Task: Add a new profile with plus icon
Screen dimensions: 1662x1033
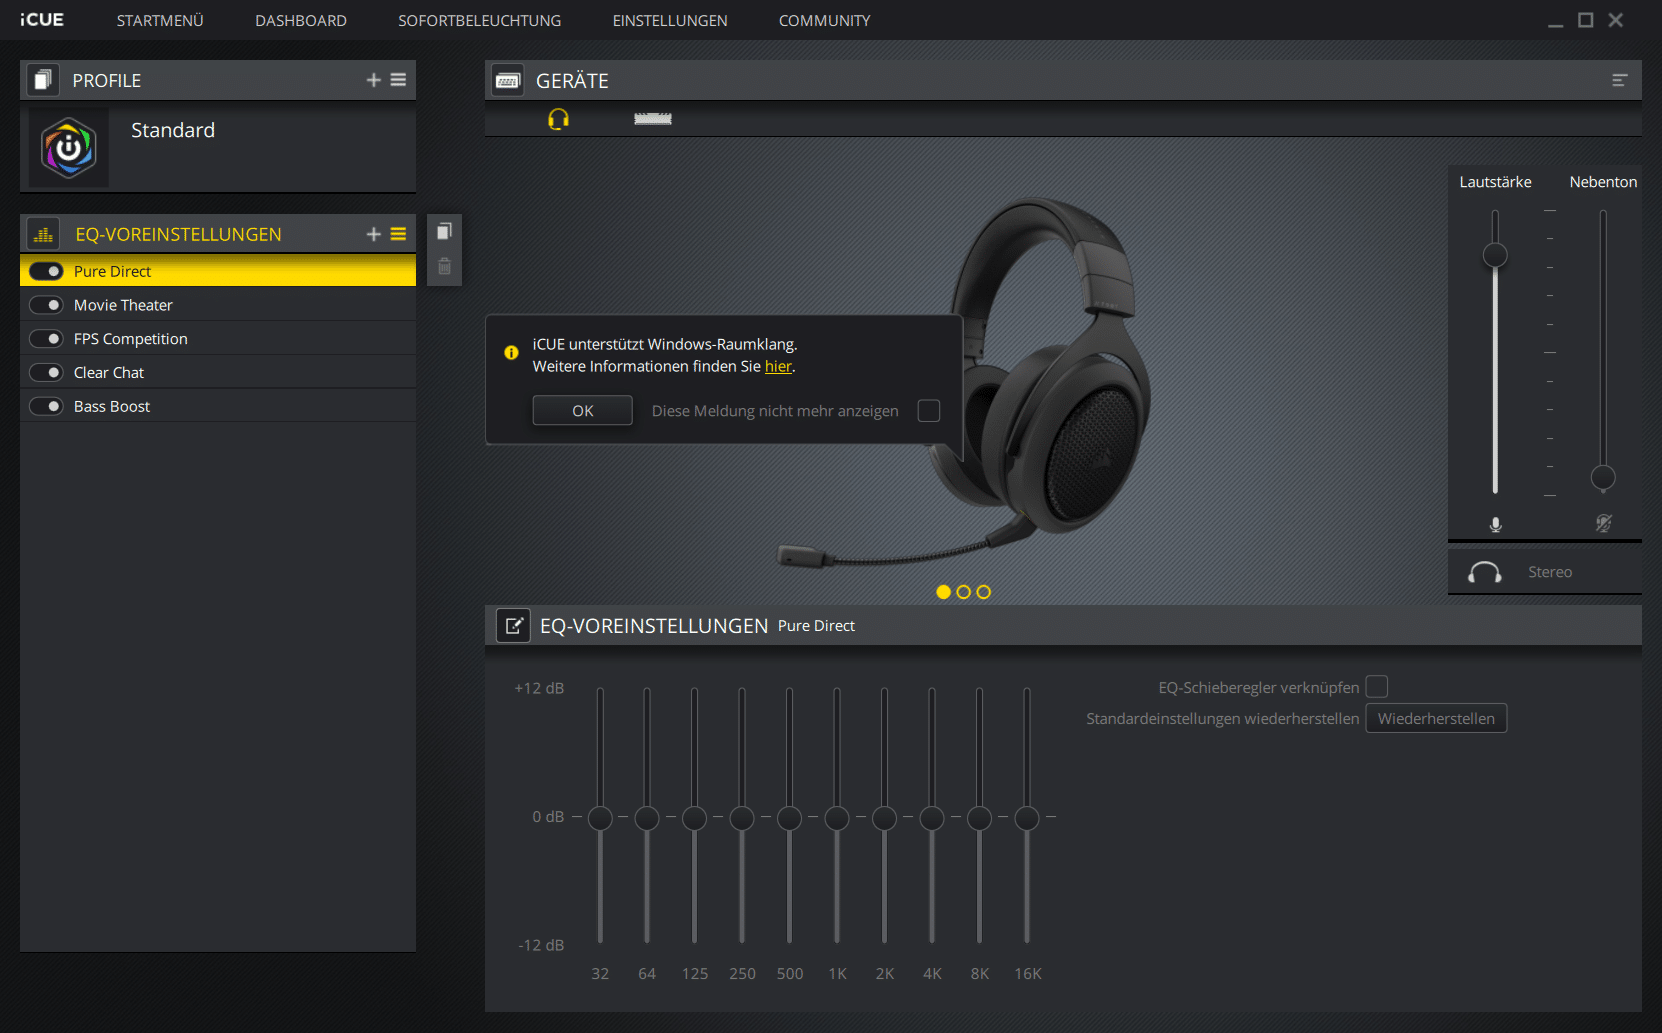Action: pyautogui.click(x=373, y=80)
